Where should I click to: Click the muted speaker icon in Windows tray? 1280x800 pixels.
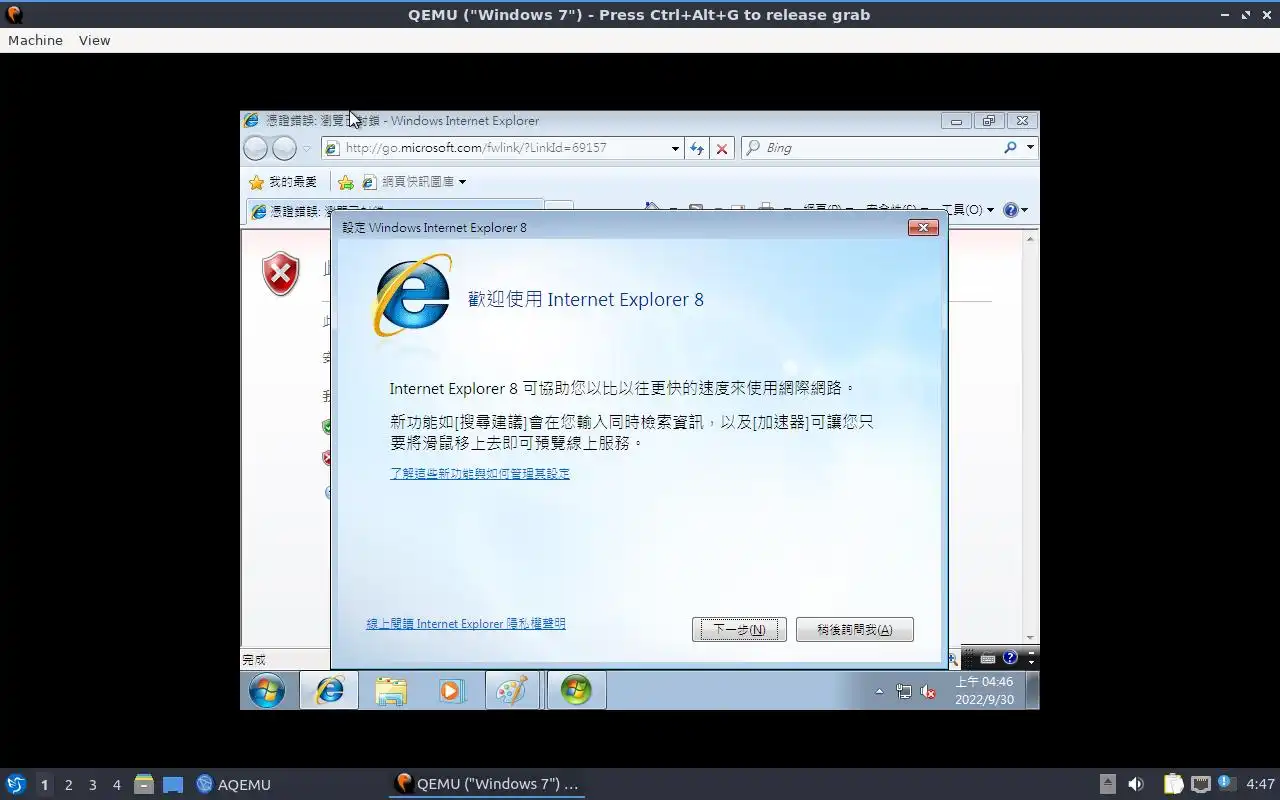(928, 691)
